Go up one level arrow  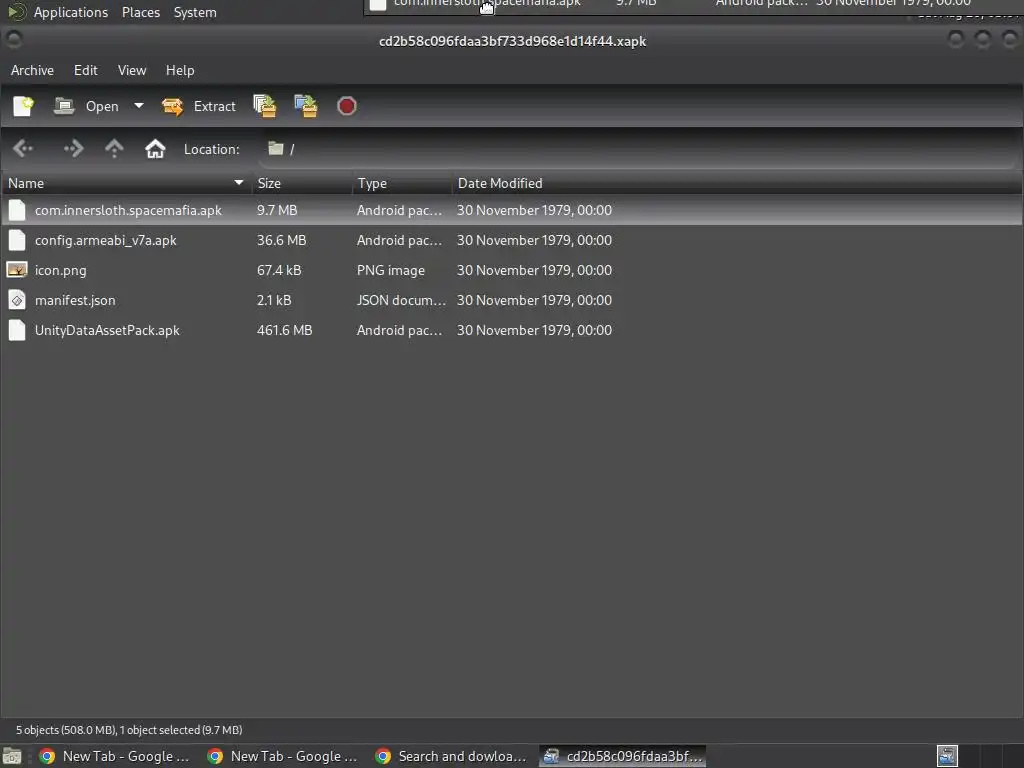coord(114,149)
